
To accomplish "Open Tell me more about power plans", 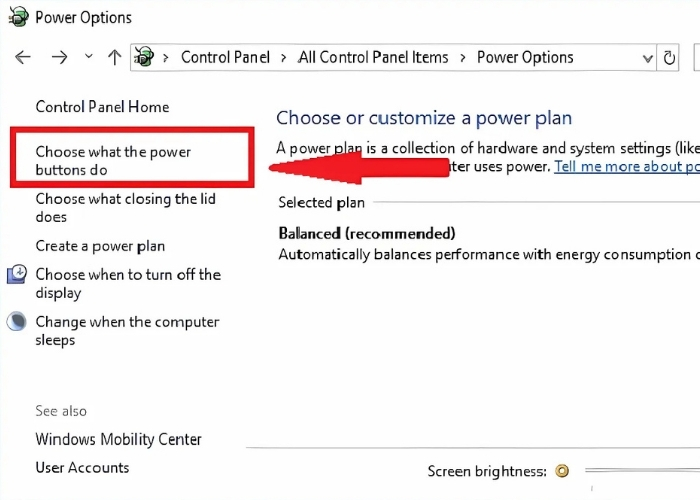I will pyautogui.click(x=626, y=167).
